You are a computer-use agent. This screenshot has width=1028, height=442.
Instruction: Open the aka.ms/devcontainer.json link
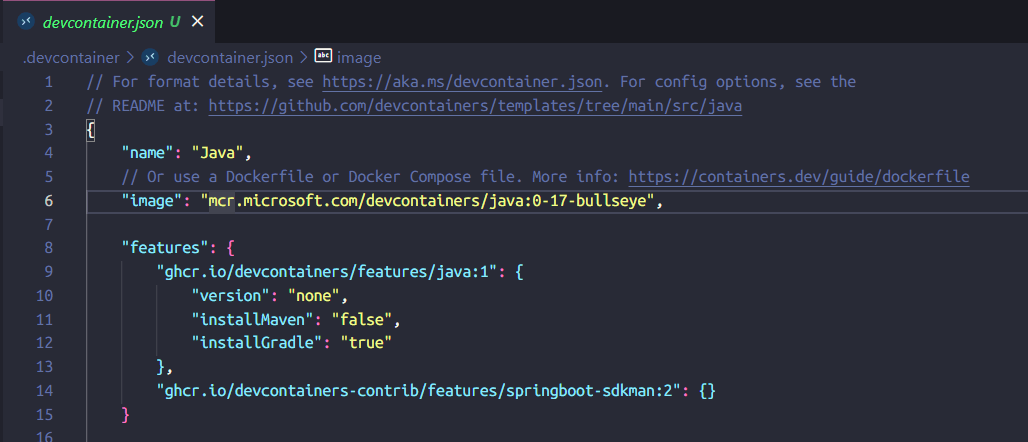[x=462, y=82]
